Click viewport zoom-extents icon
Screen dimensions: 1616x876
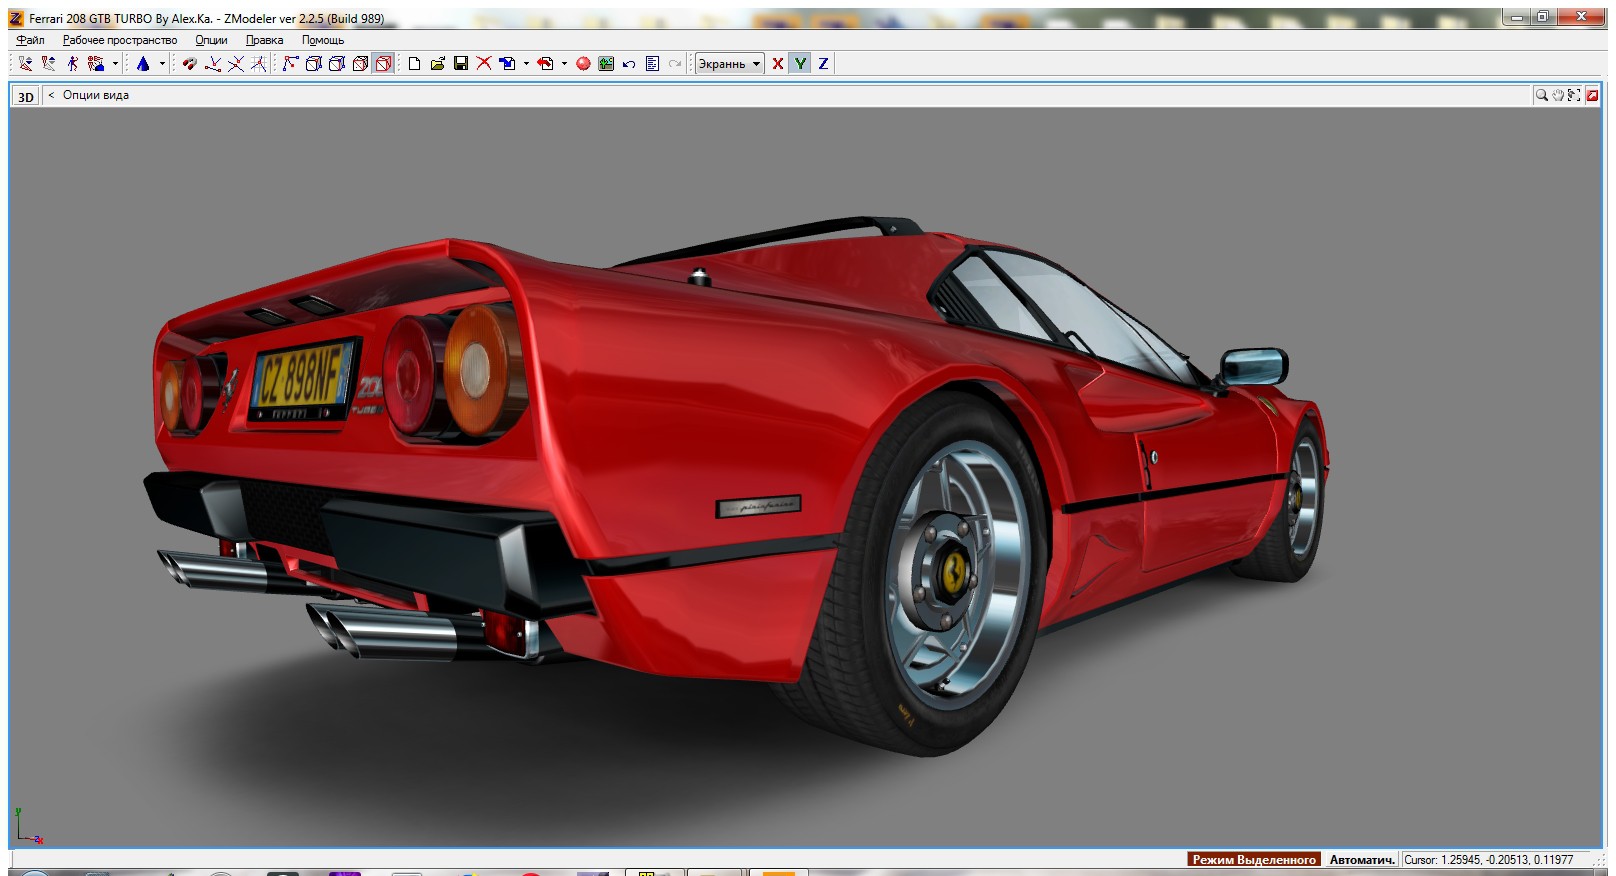(x=1574, y=95)
